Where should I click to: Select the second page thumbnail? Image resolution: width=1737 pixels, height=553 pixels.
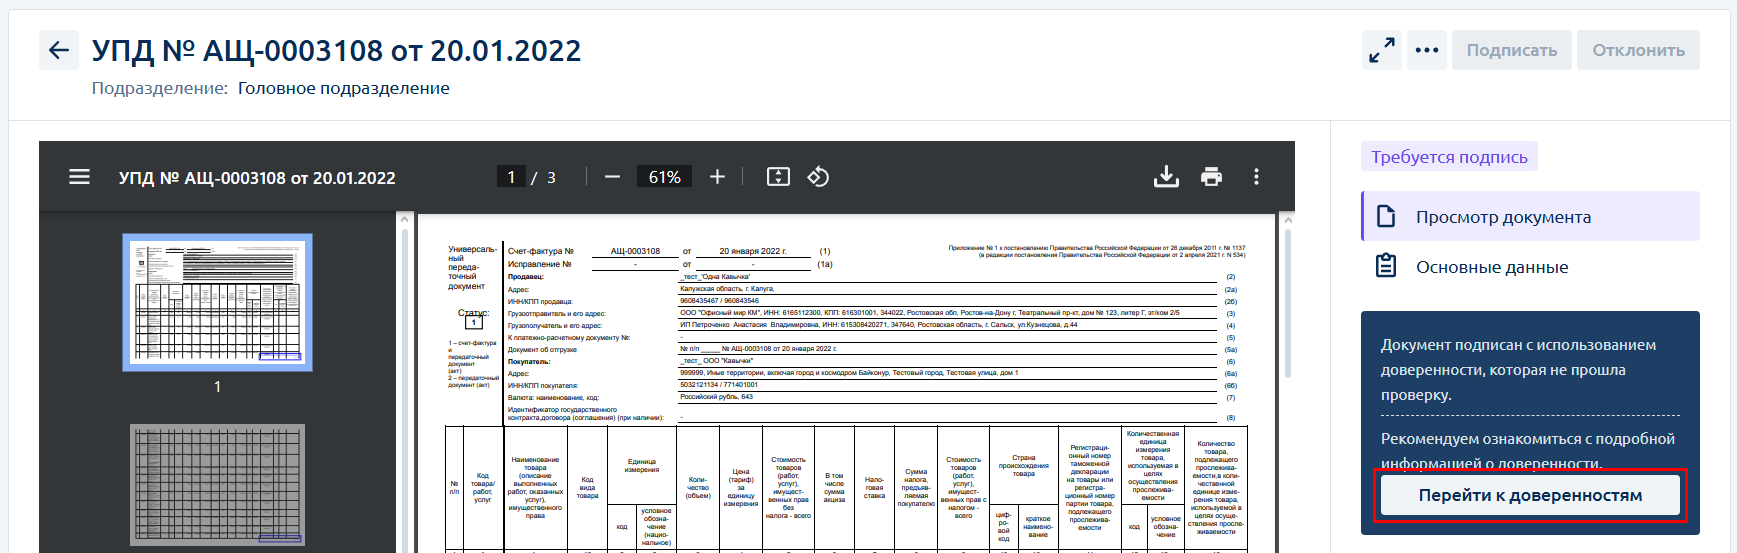217,485
